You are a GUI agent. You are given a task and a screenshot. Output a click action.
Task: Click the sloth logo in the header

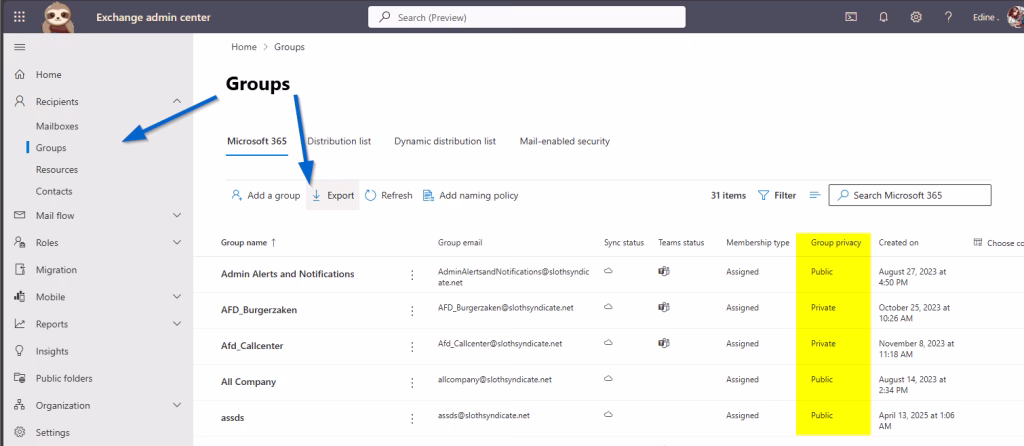click(58, 17)
